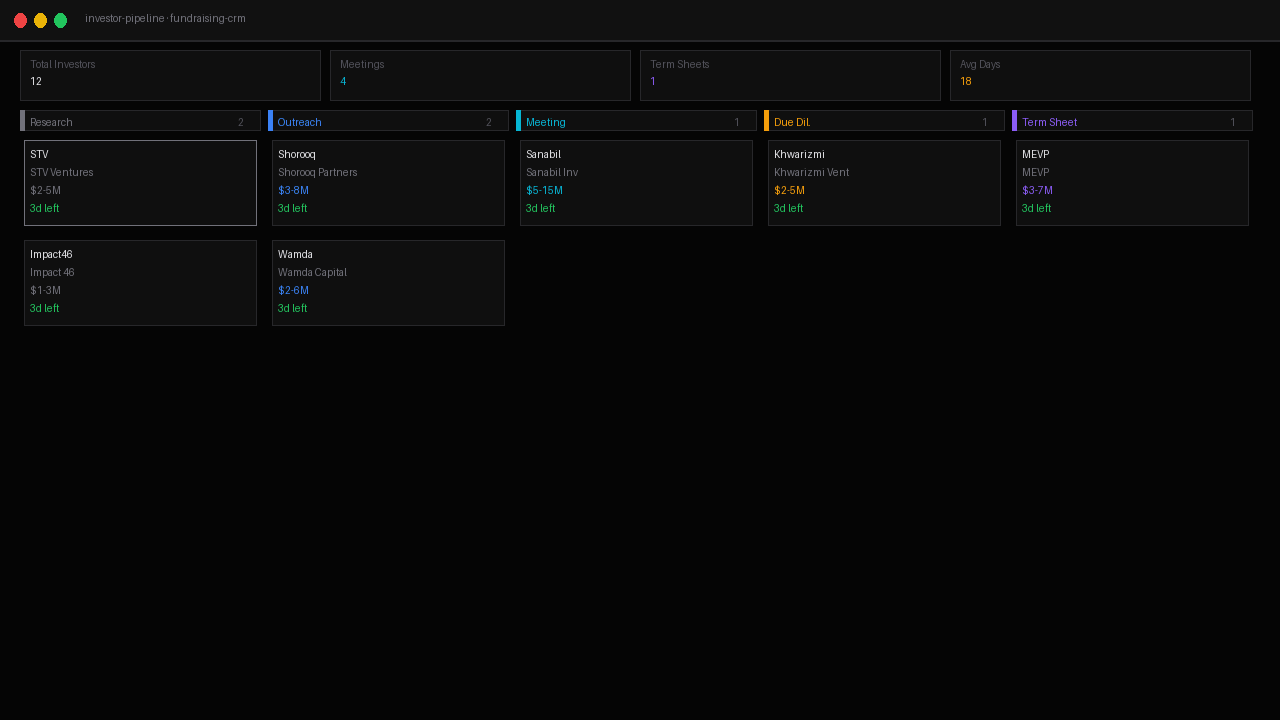Open the STV investor card
The height and width of the screenshot is (720, 1280).
pos(140,183)
